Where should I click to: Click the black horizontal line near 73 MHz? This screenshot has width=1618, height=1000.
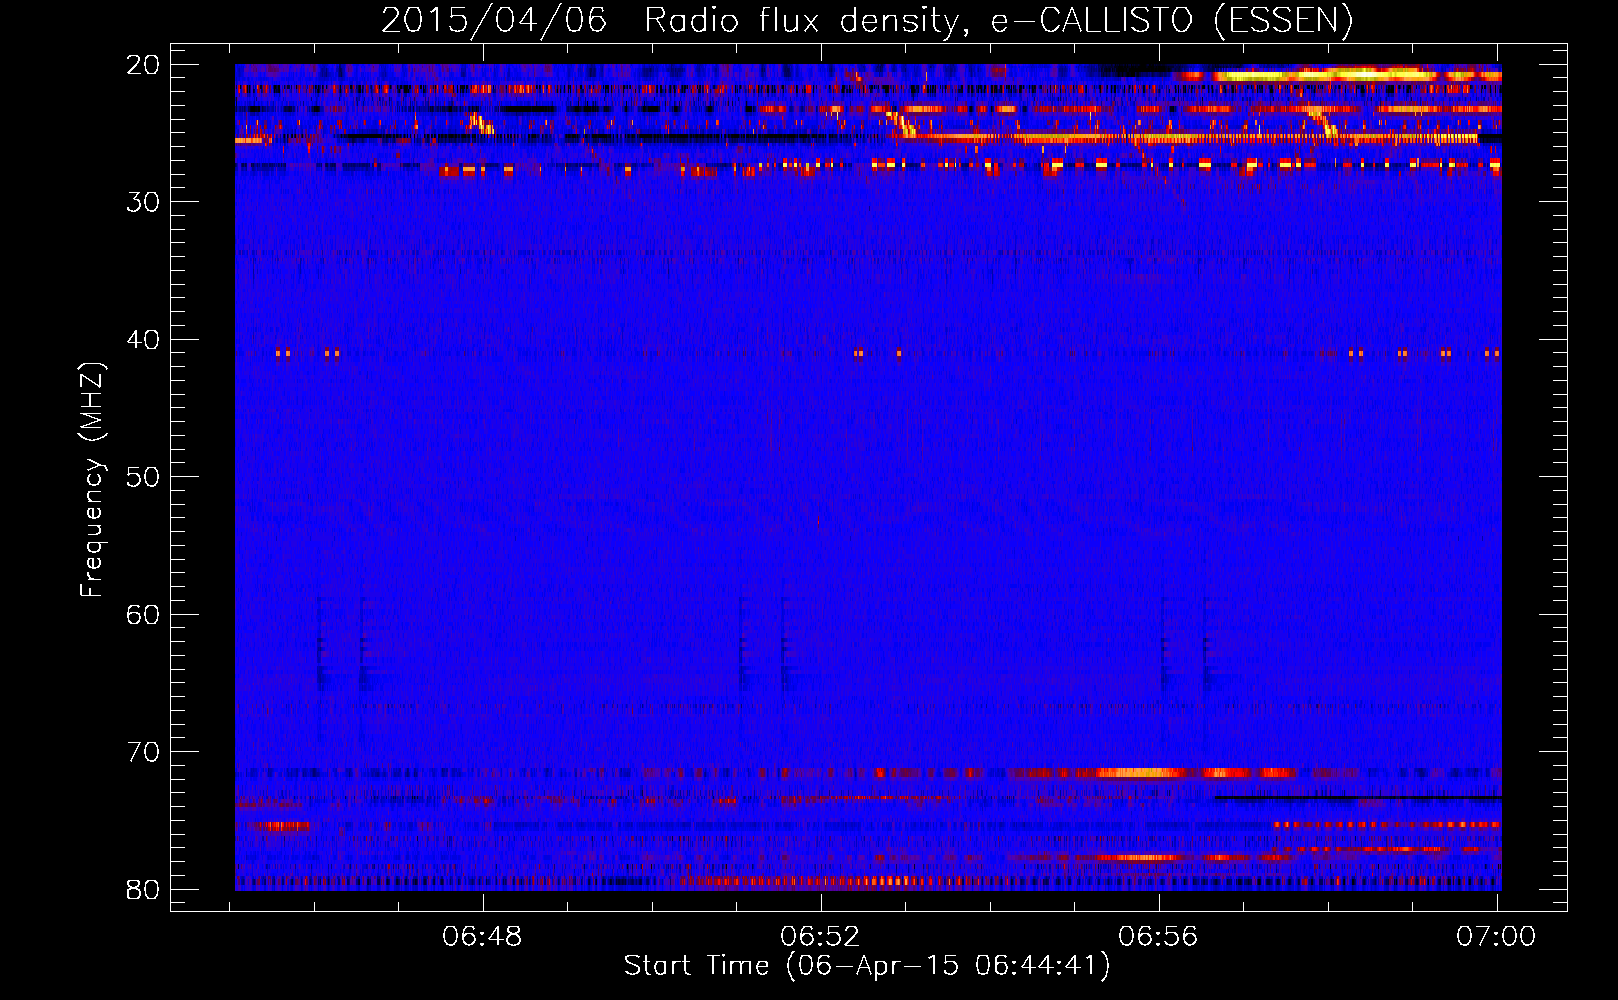click(x=1358, y=797)
